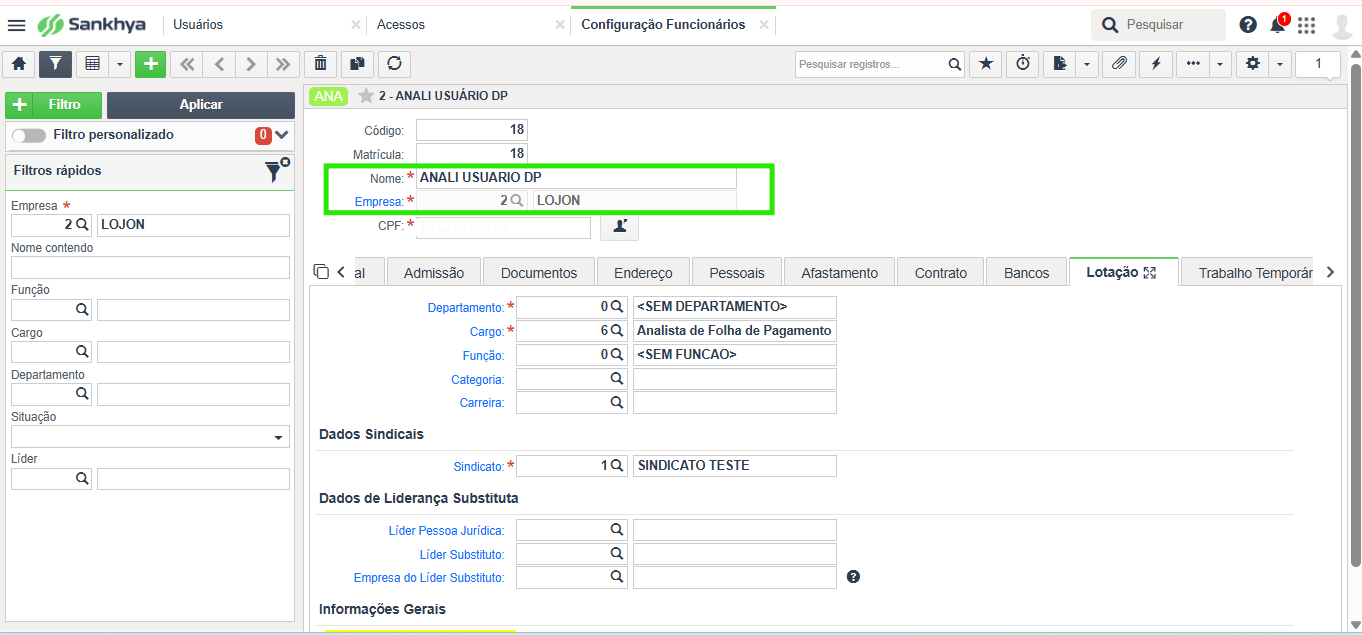
Task: Toggle the Filtro personalizado switch
Action: coord(28,135)
